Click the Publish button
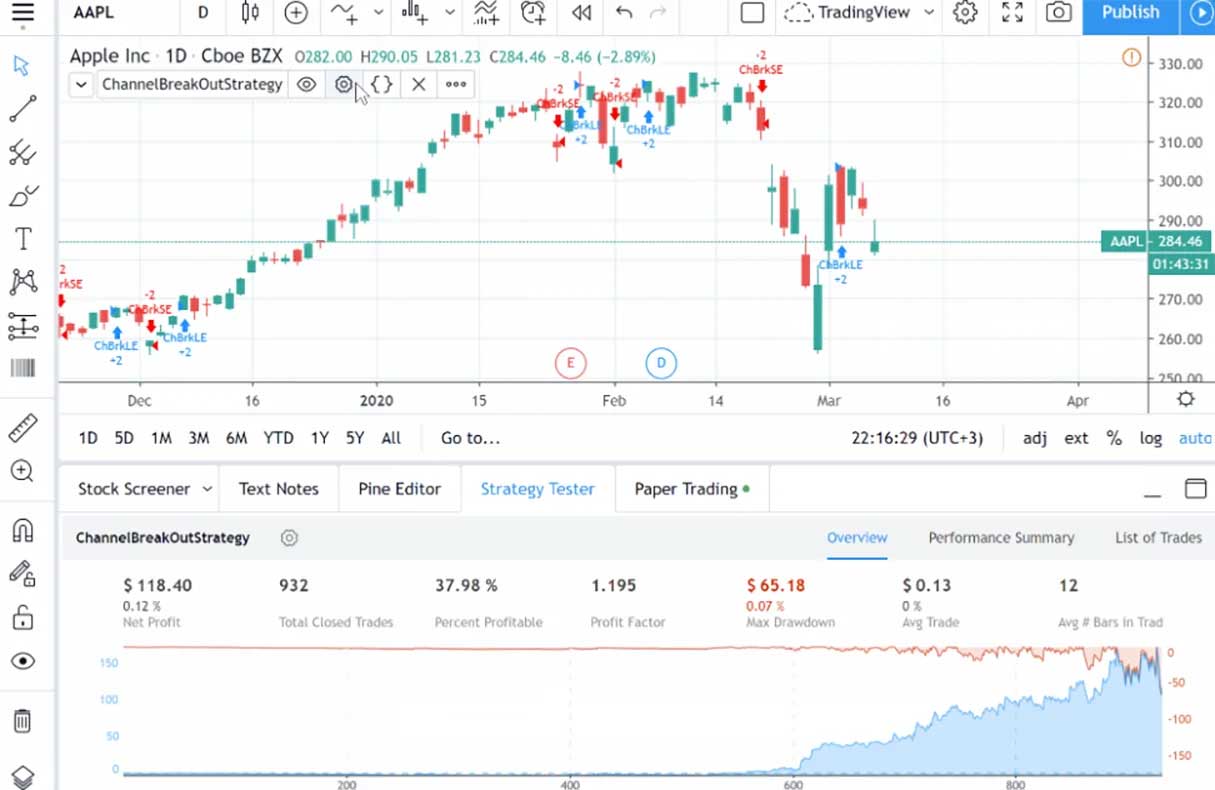 tap(1130, 13)
